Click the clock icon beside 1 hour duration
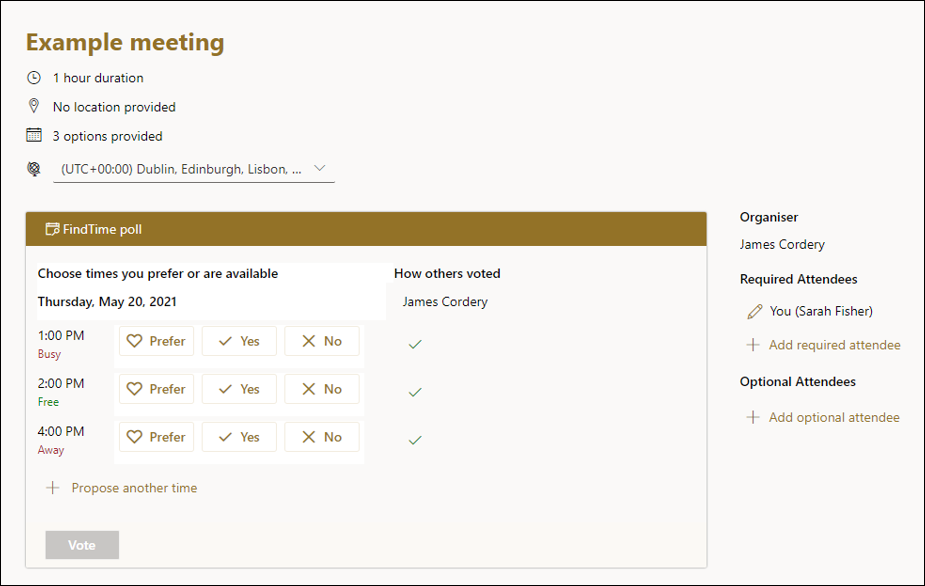This screenshot has height=586, width=925. tap(34, 78)
